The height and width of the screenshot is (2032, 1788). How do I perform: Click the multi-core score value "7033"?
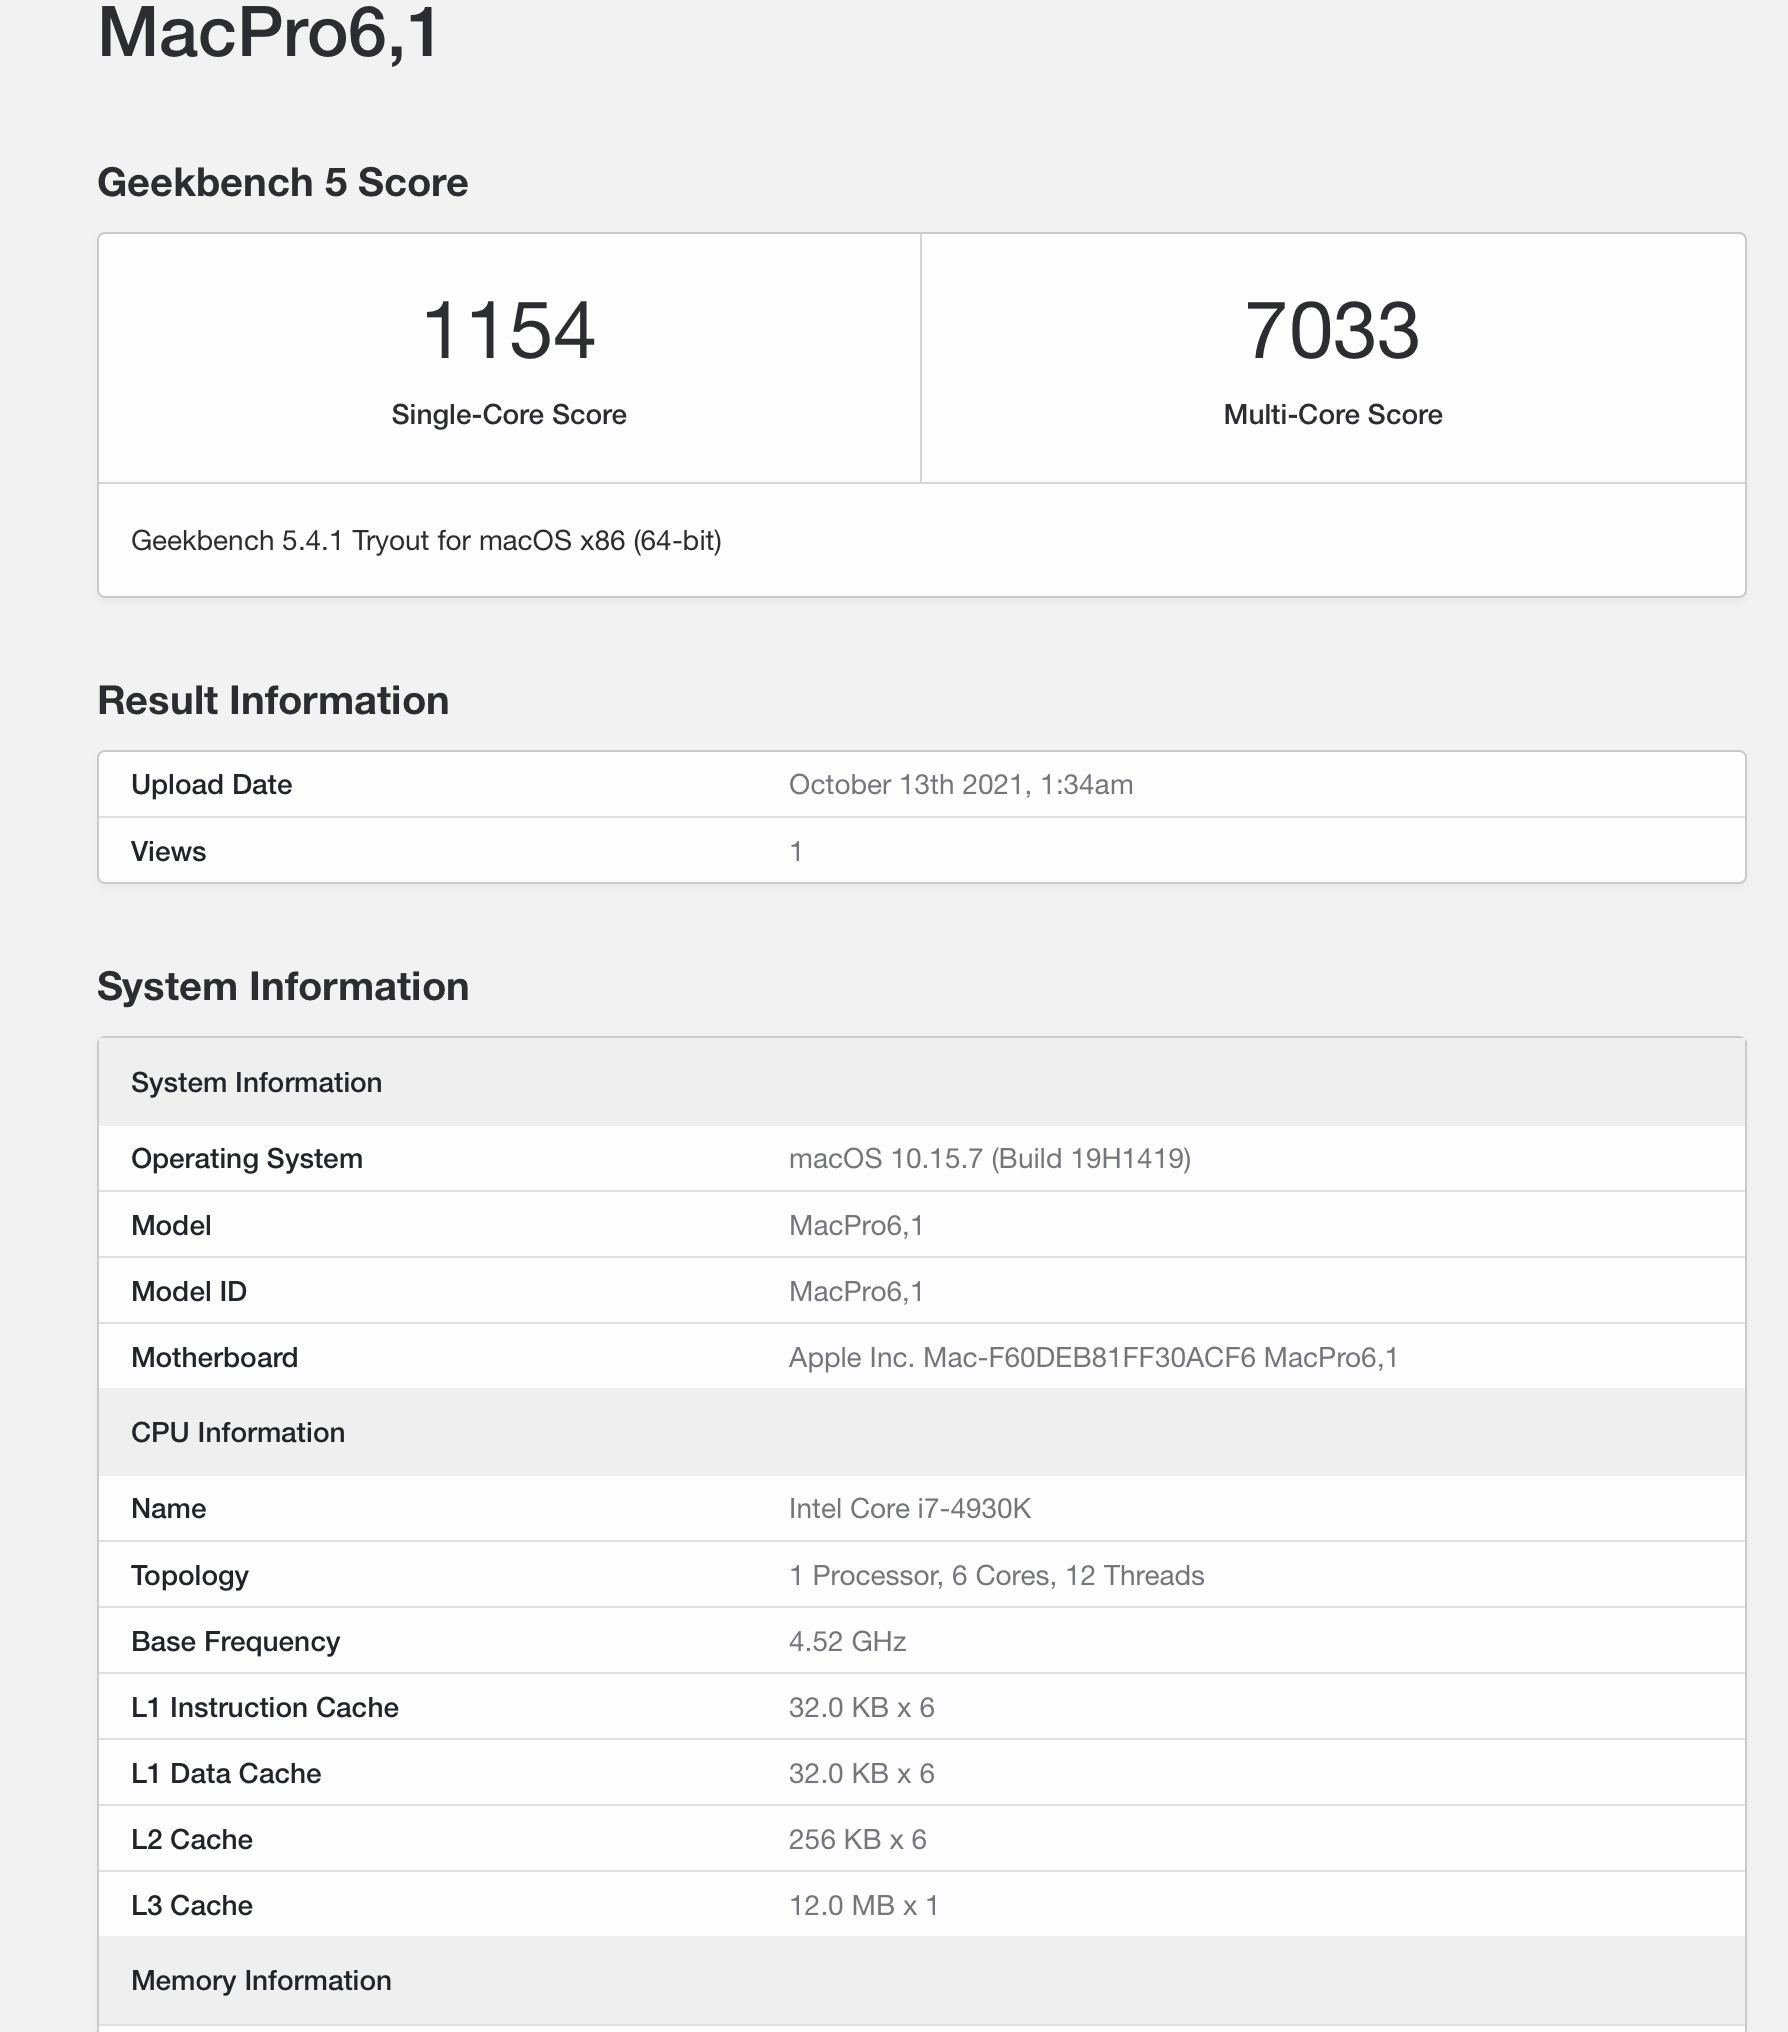tap(1332, 331)
